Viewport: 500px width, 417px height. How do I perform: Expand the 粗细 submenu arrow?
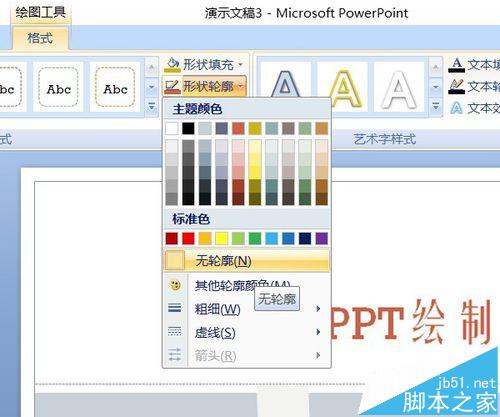(318, 309)
